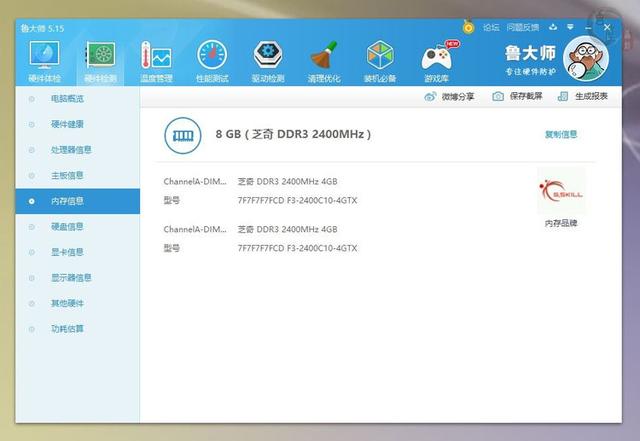Click first ChannelA-DIM... slot label
Image resolution: width=640 pixels, height=441 pixels.
click(x=195, y=182)
